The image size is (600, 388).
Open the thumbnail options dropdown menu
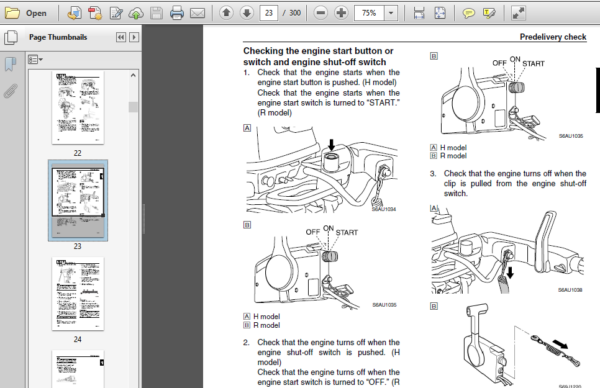(35, 60)
